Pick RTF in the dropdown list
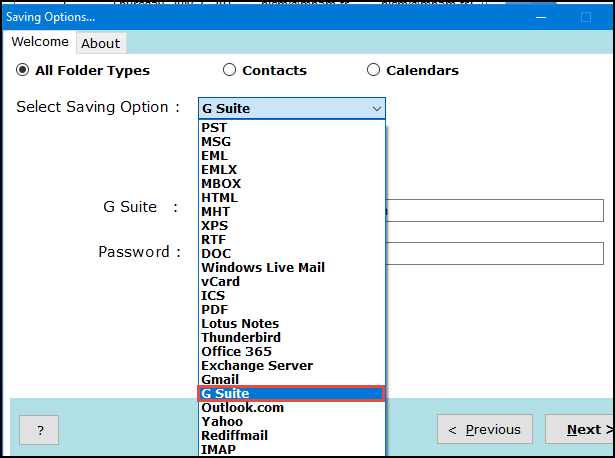Image resolution: width=615 pixels, height=458 pixels. 292,240
